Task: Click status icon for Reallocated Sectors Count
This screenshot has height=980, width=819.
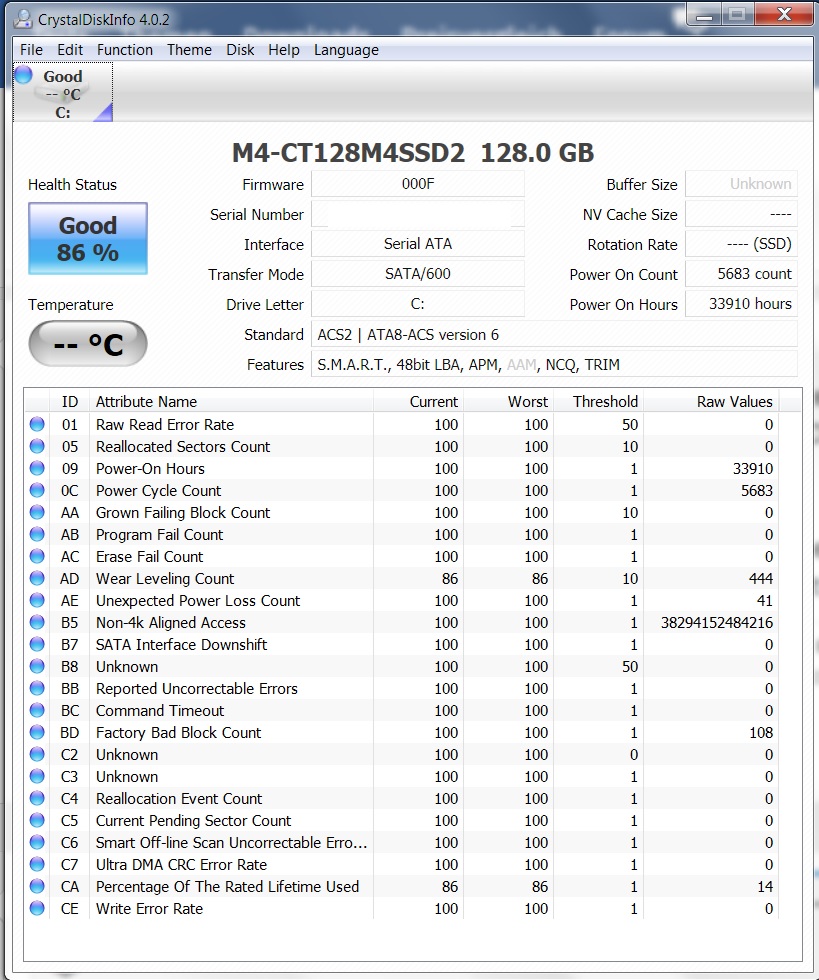Action: click(38, 446)
